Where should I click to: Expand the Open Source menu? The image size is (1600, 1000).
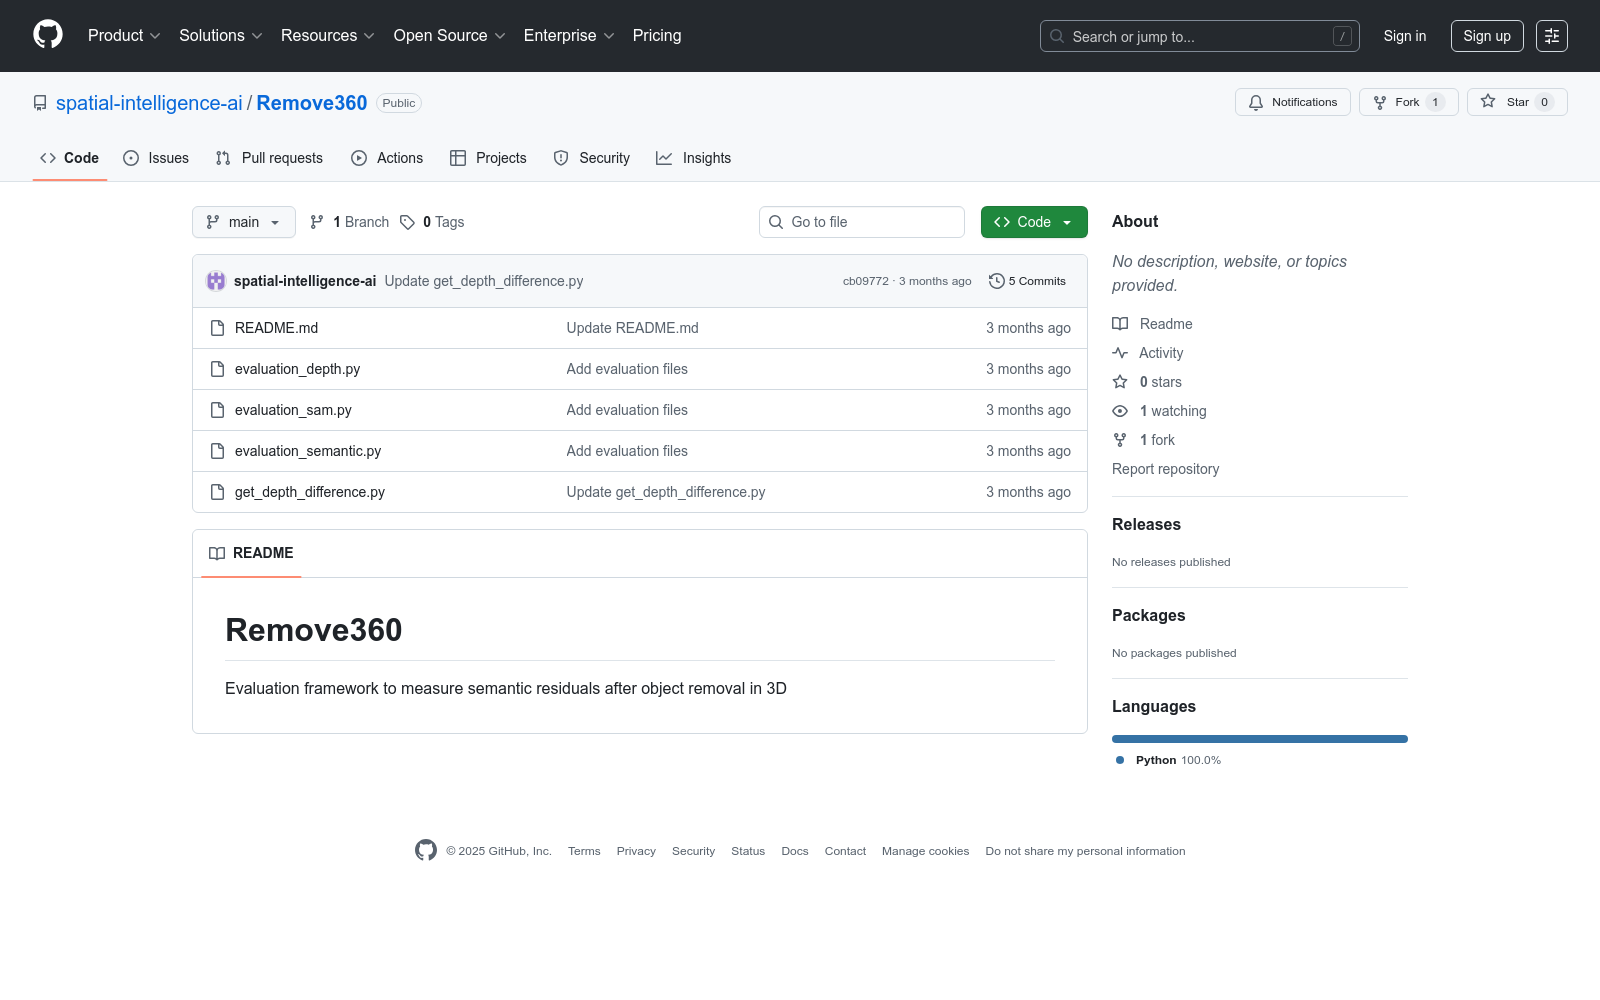450,35
